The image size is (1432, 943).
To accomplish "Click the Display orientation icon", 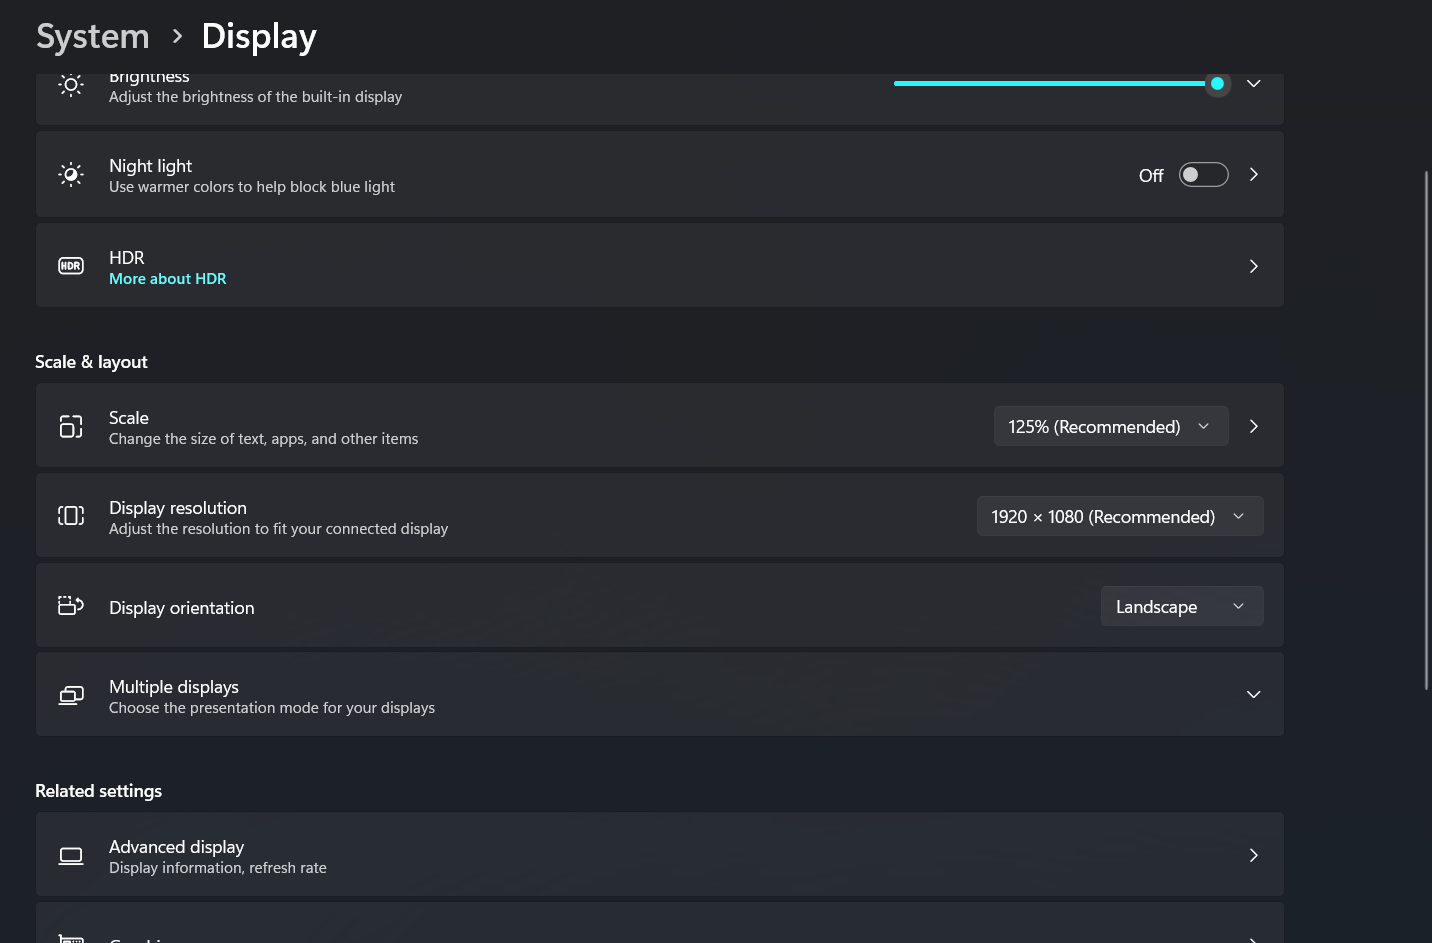I will point(71,606).
